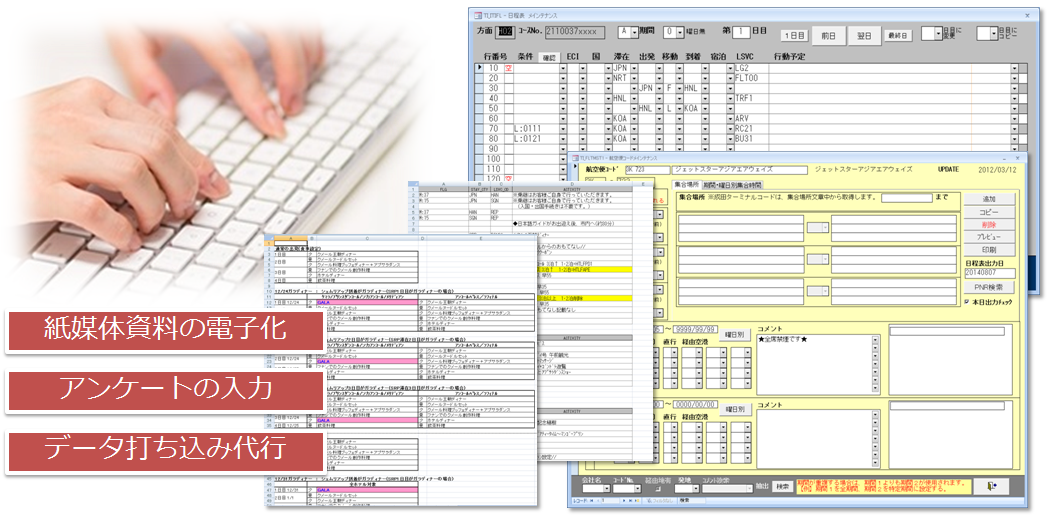Click the date field 0000/00/00
The width and height of the screenshot is (1049, 521).
[x=698, y=405]
